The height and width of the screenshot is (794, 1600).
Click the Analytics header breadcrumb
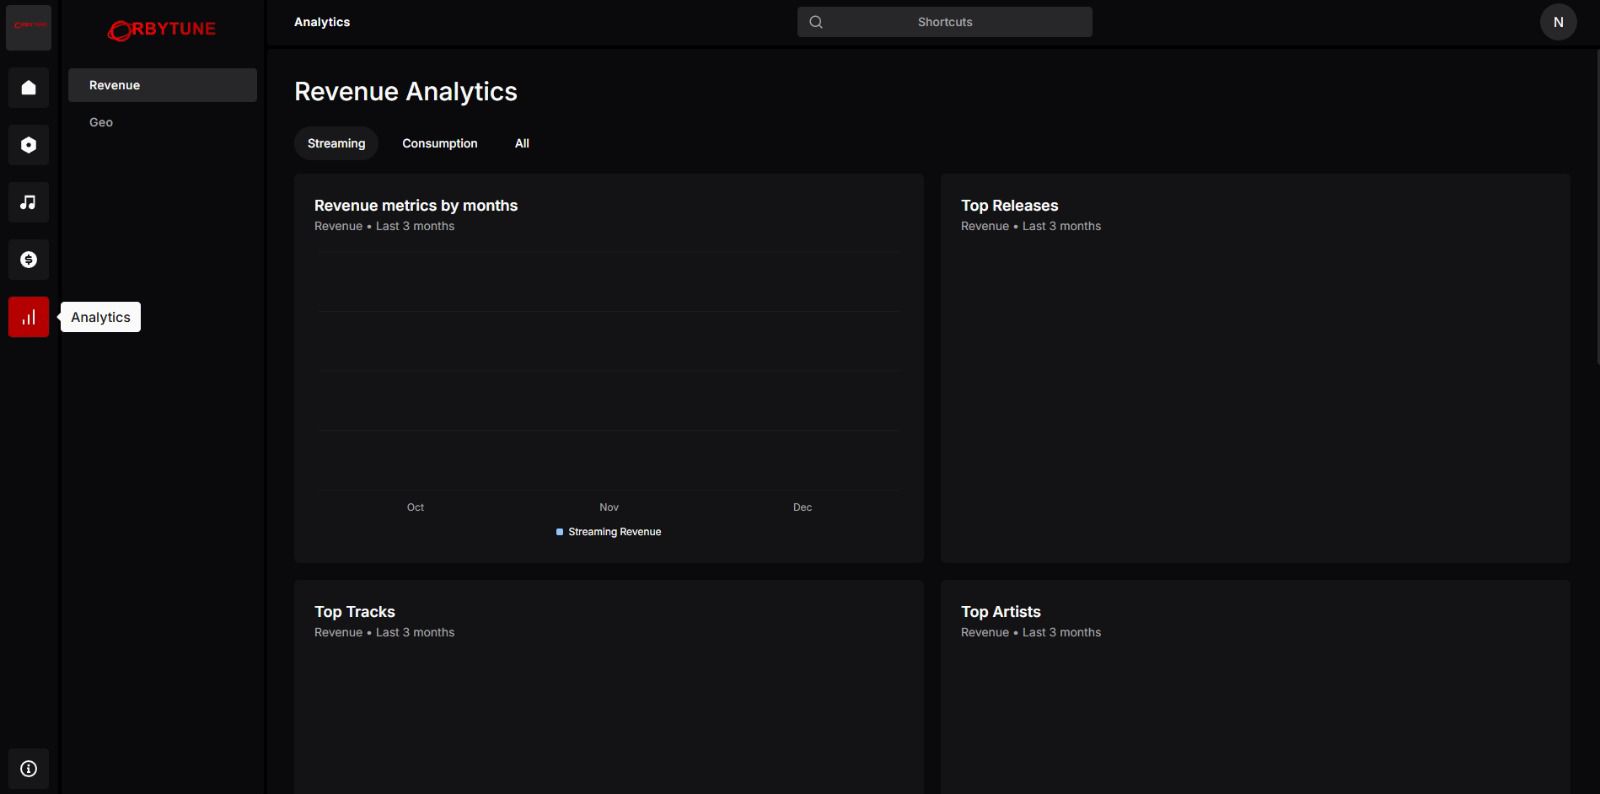click(322, 22)
